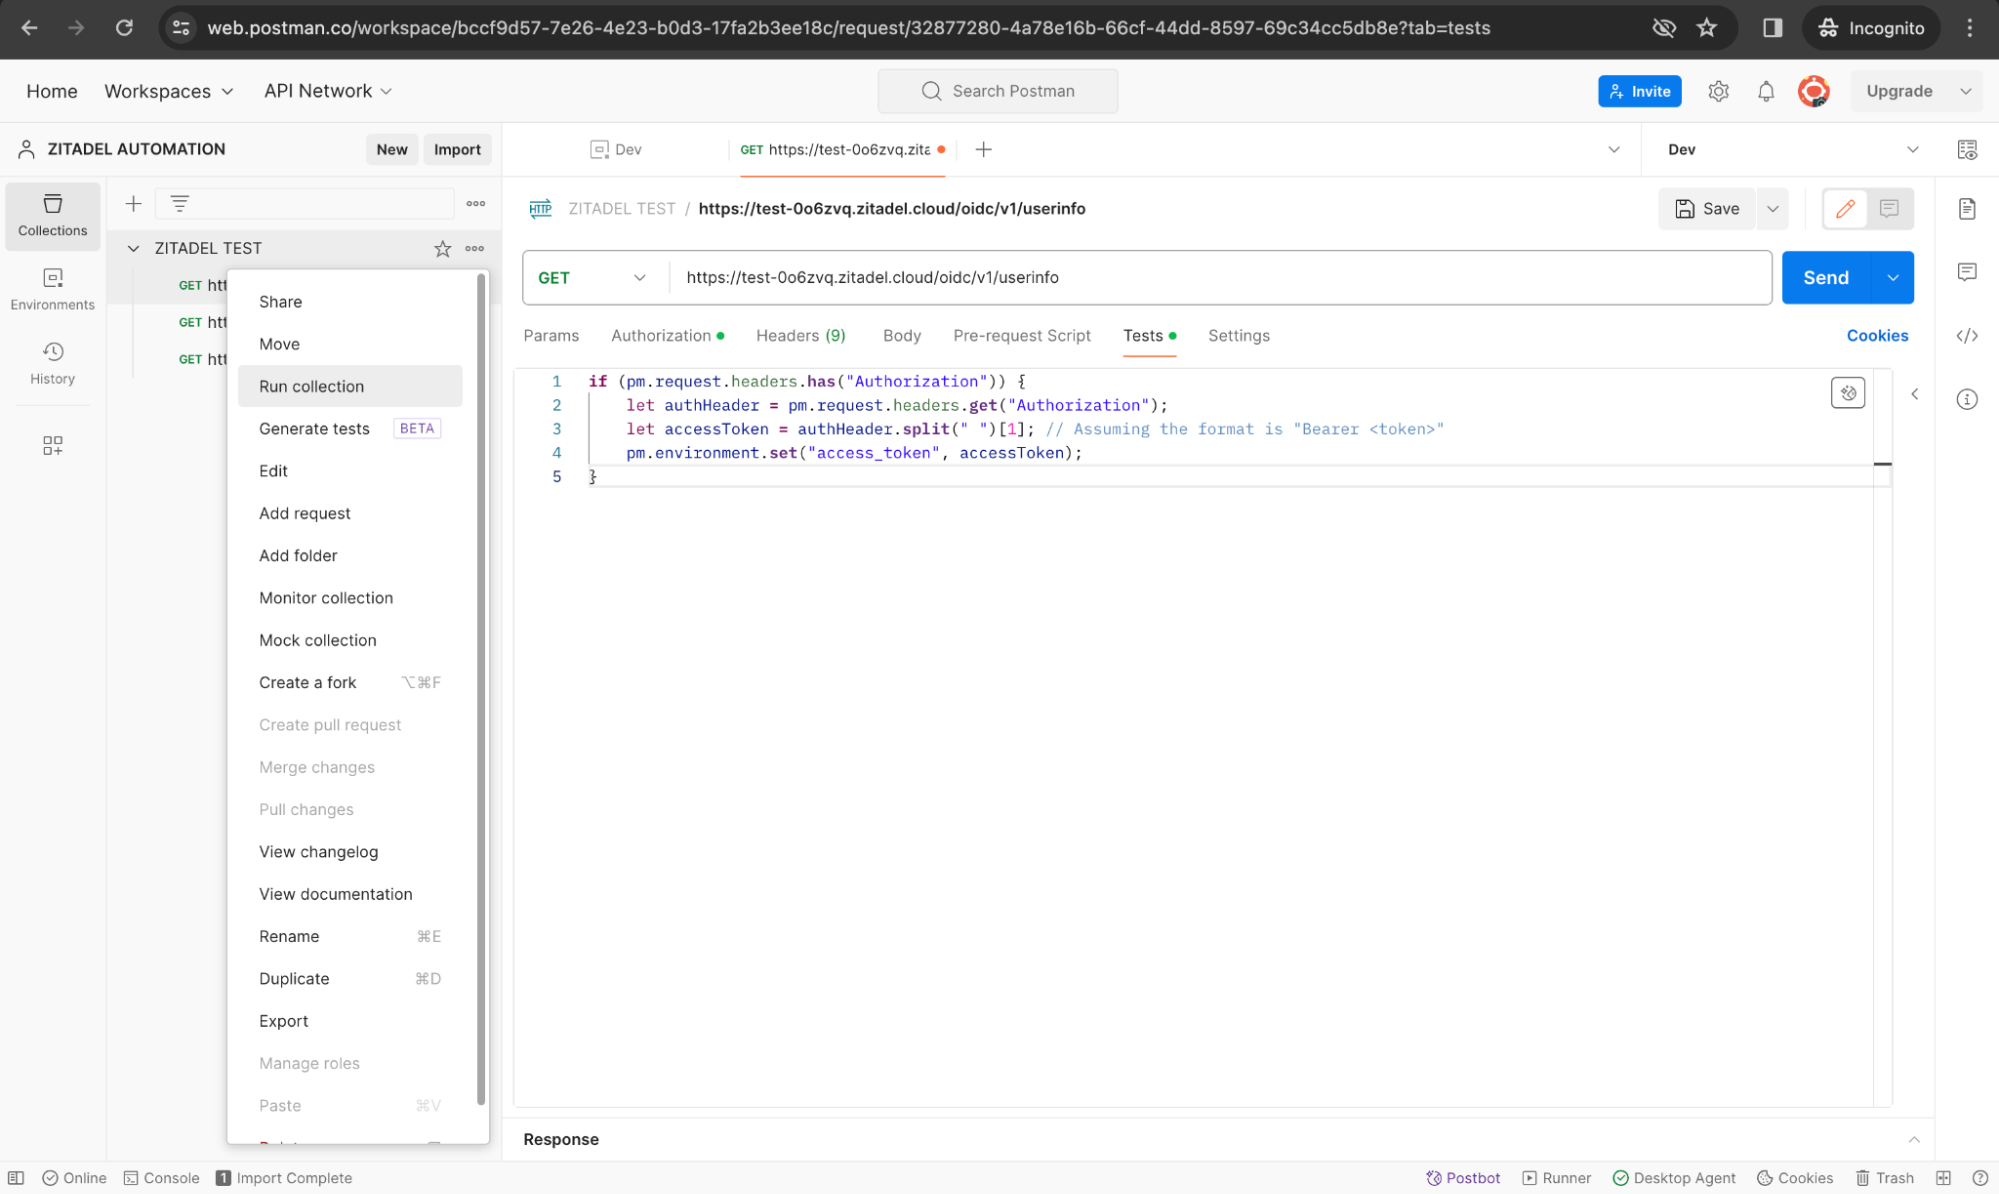Switch to comment mode icon
1999x1194 pixels.
pyautogui.click(x=1888, y=208)
